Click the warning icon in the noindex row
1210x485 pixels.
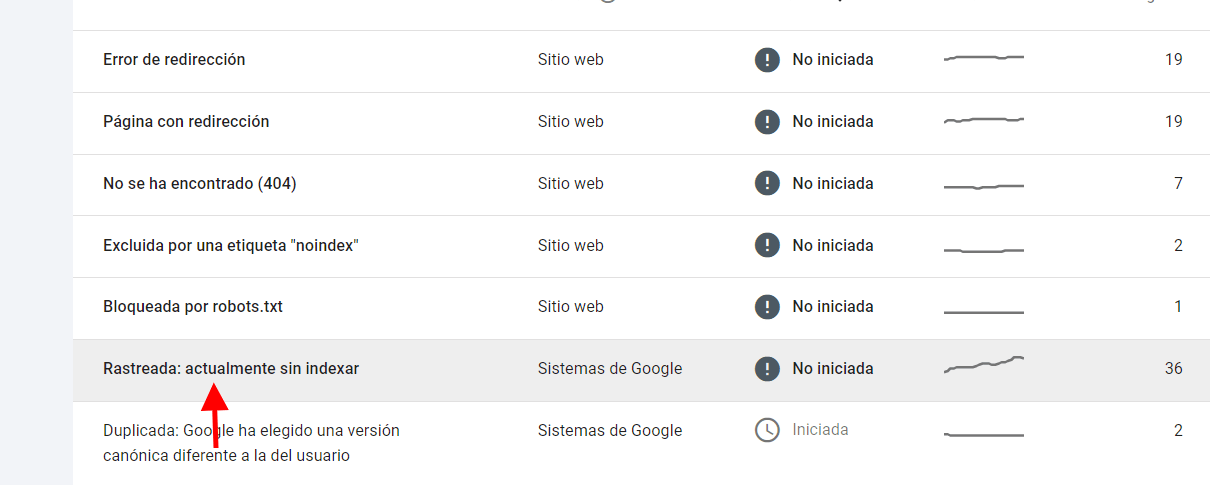click(767, 245)
